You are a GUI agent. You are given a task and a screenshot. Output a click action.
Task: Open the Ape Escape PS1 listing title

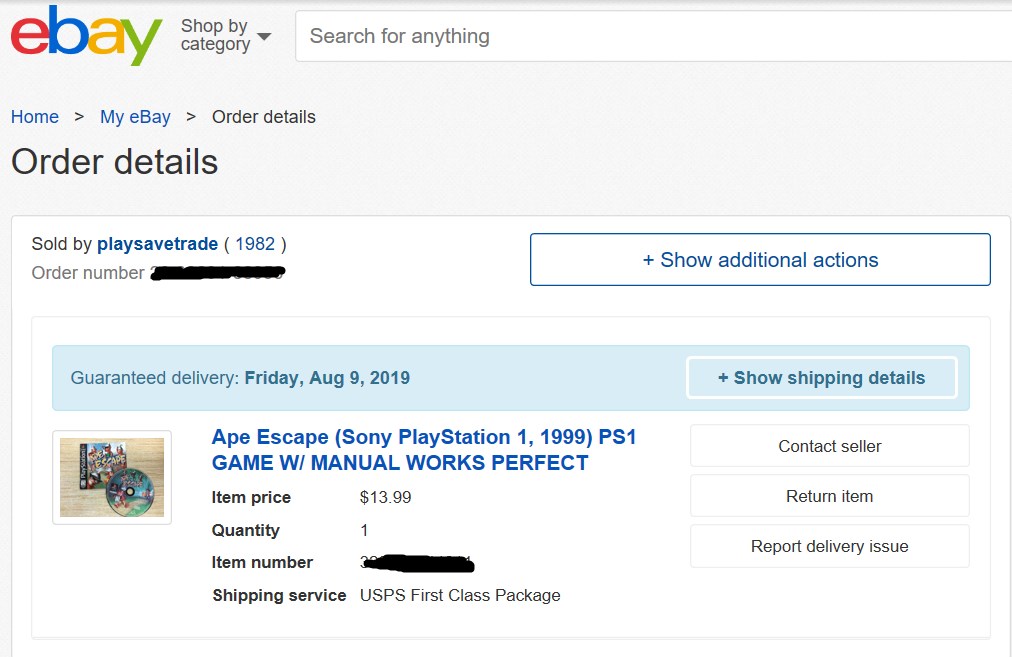click(423, 450)
